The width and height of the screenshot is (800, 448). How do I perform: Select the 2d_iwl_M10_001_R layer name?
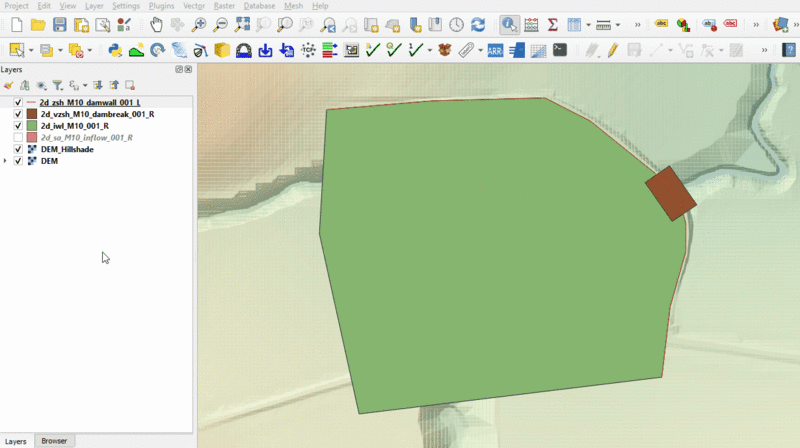click(74, 126)
